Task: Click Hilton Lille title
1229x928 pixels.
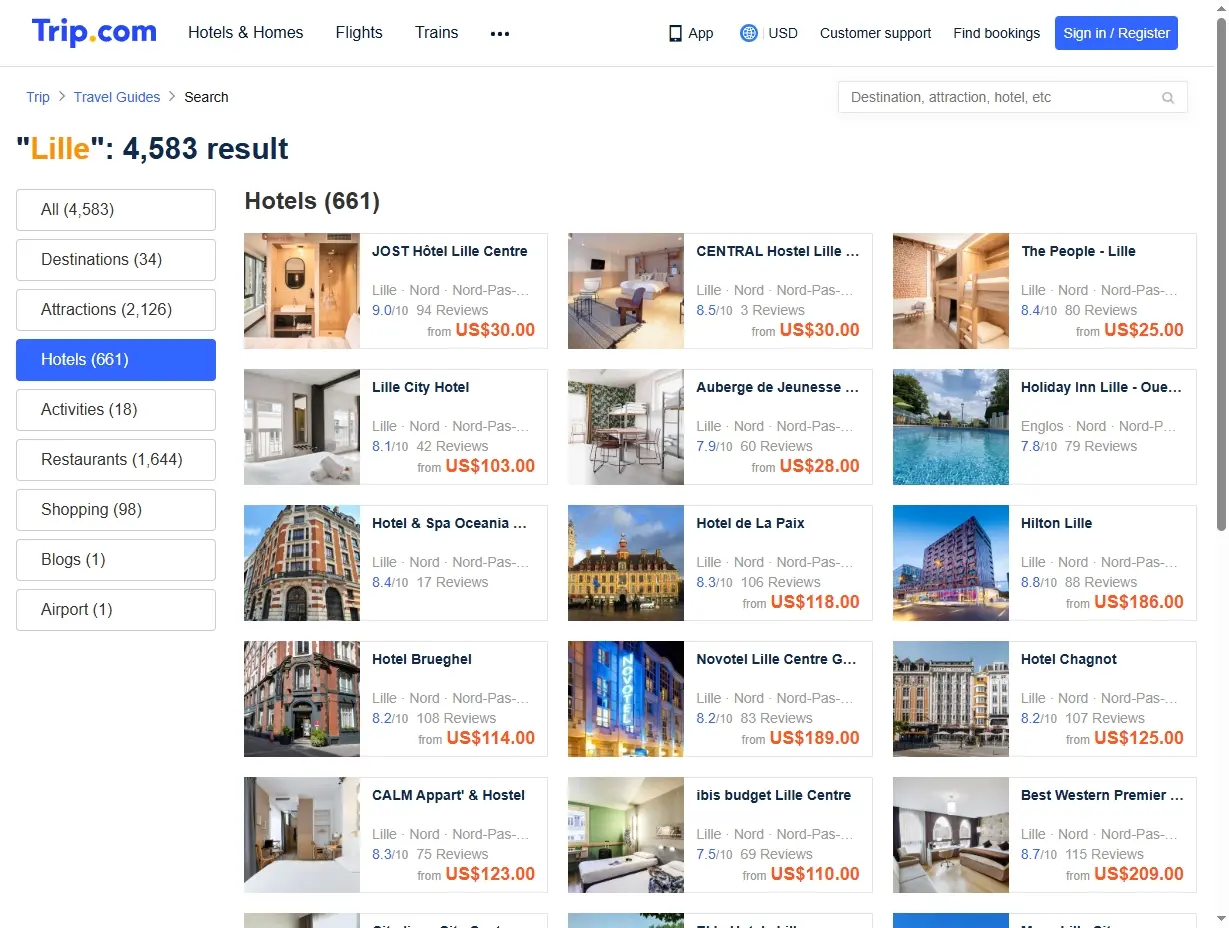Action: click(1056, 523)
